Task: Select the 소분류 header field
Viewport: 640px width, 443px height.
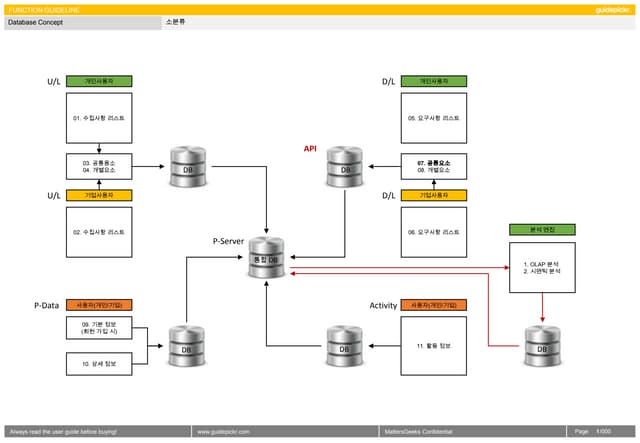Action: [176, 22]
